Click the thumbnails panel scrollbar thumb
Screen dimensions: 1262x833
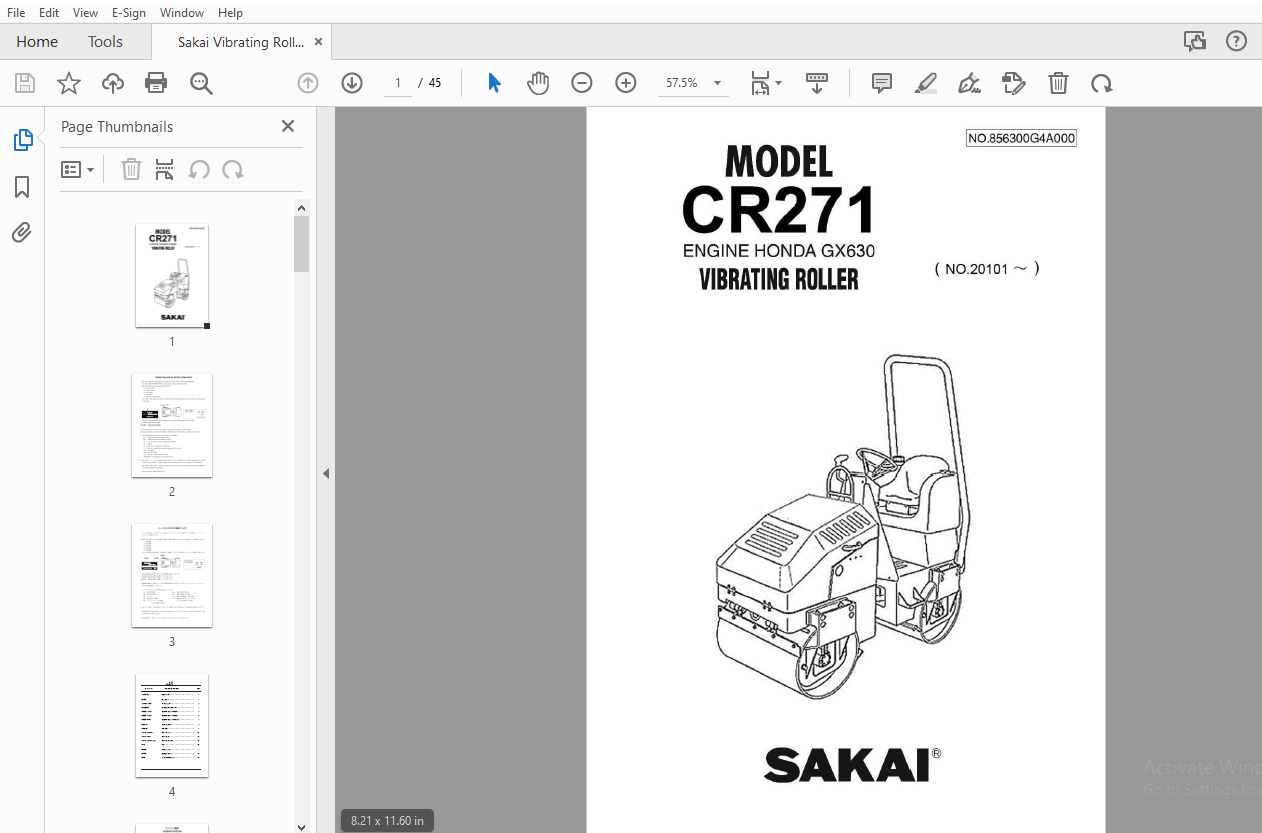click(x=301, y=244)
